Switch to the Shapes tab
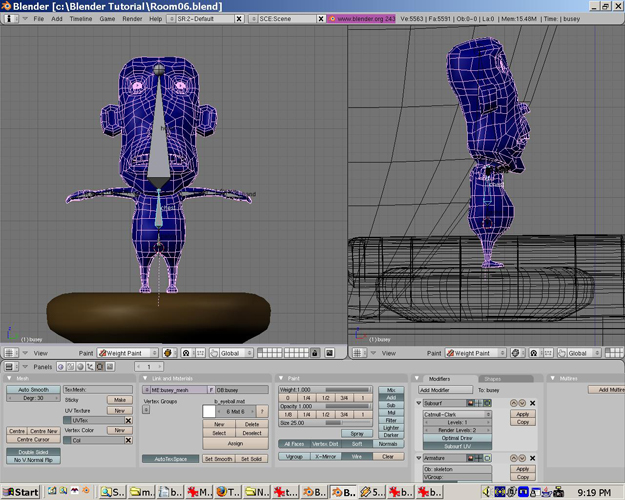 point(493,378)
